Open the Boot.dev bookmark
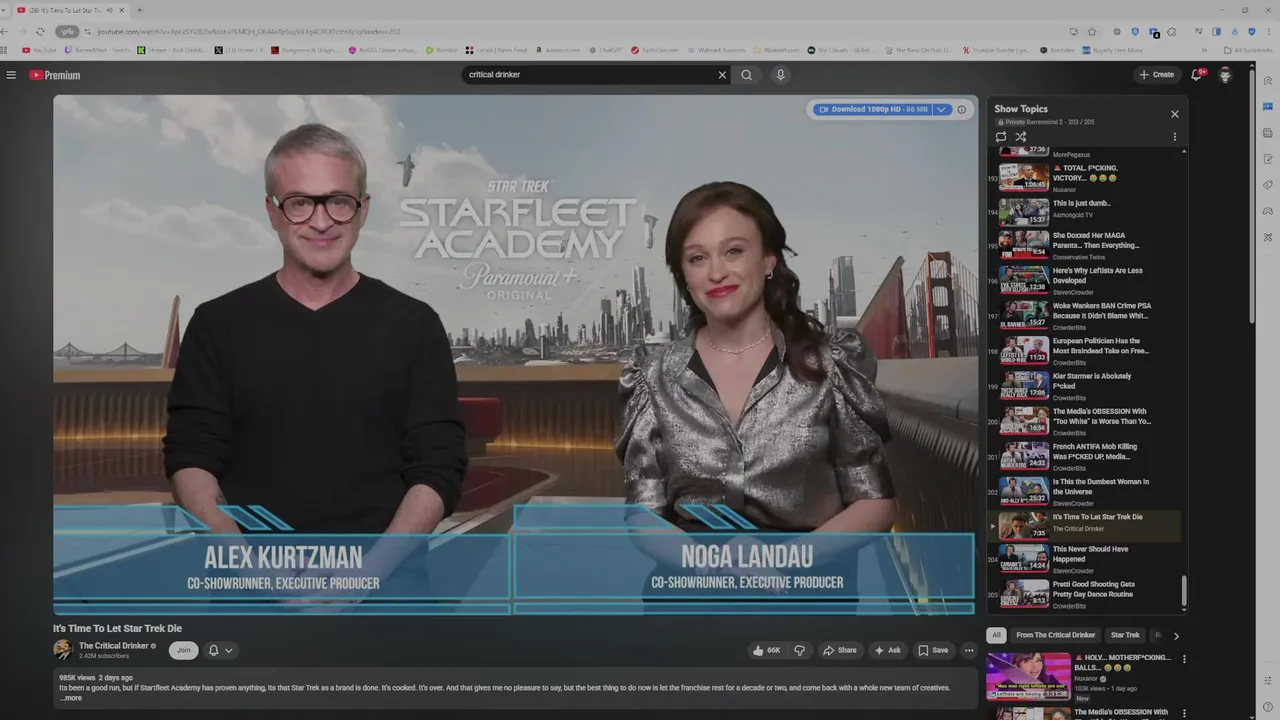The image size is (1280, 720). 1056,50
